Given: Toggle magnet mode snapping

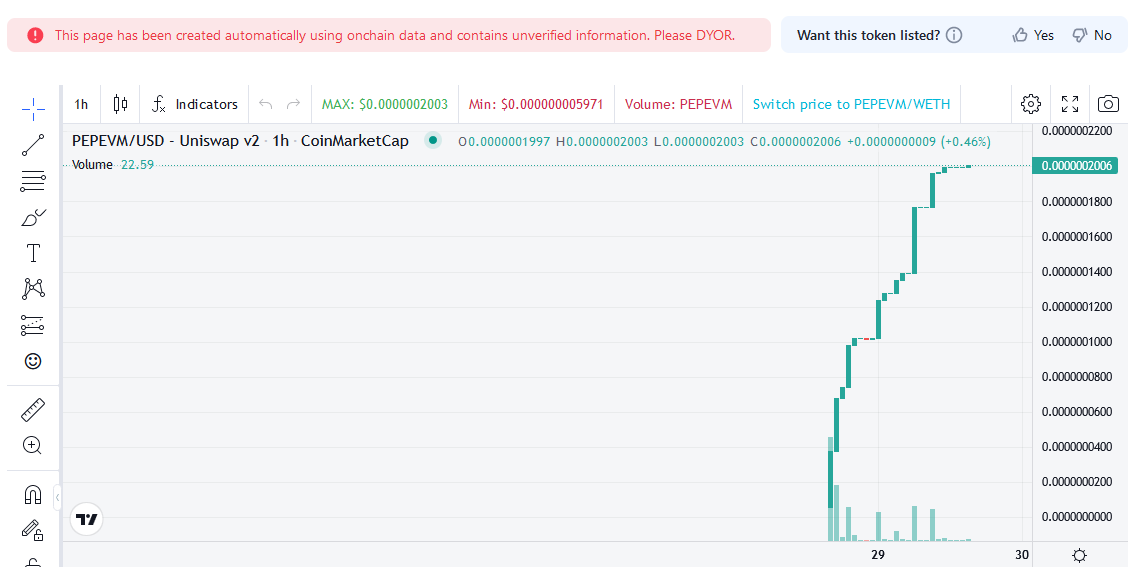Looking at the screenshot, I should [x=33, y=494].
